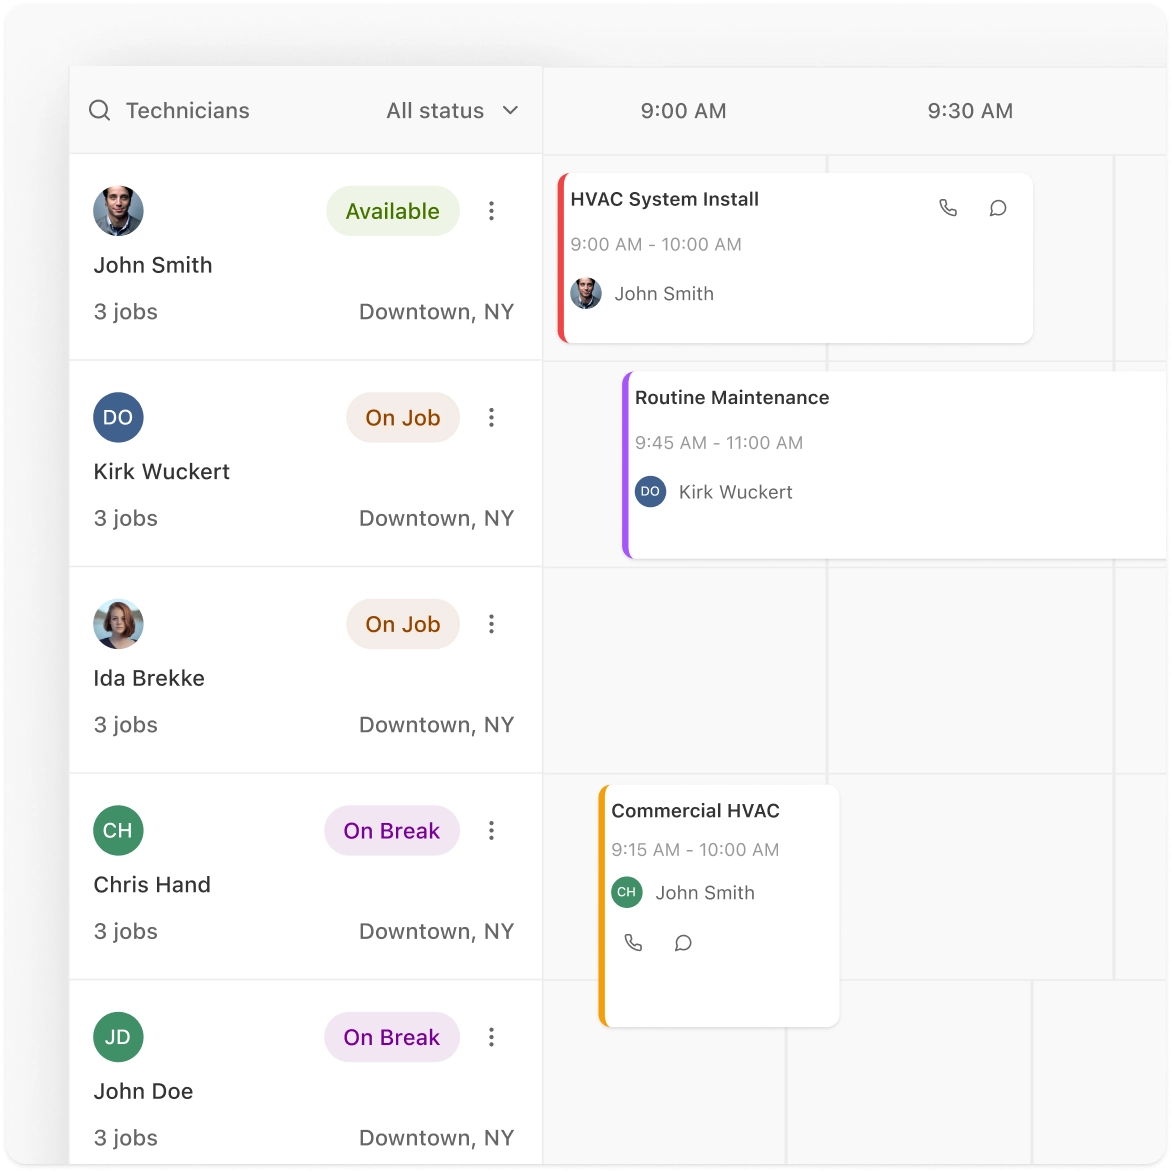Screen dimensions: 1172x1172
Task: Click Chris Hand's On Break status badge
Action: (391, 831)
